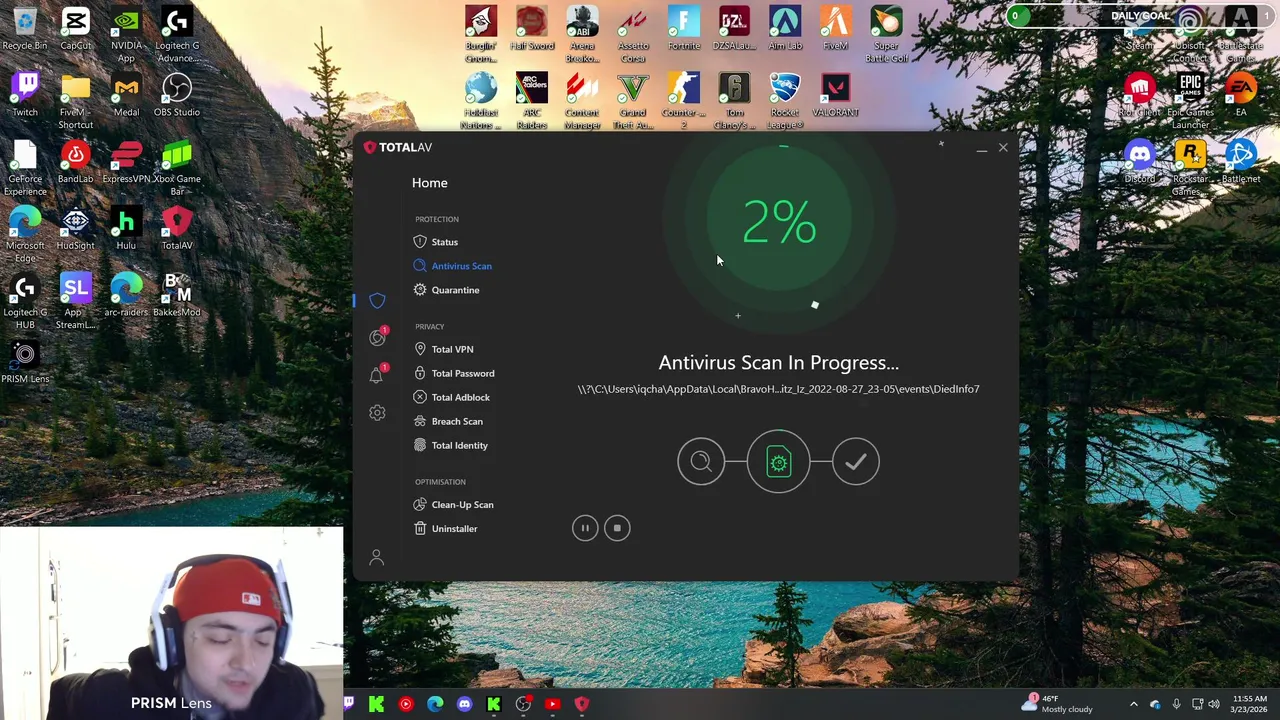Select the BakkesMod desktop icon
This screenshot has width=1280, height=720.
177,295
